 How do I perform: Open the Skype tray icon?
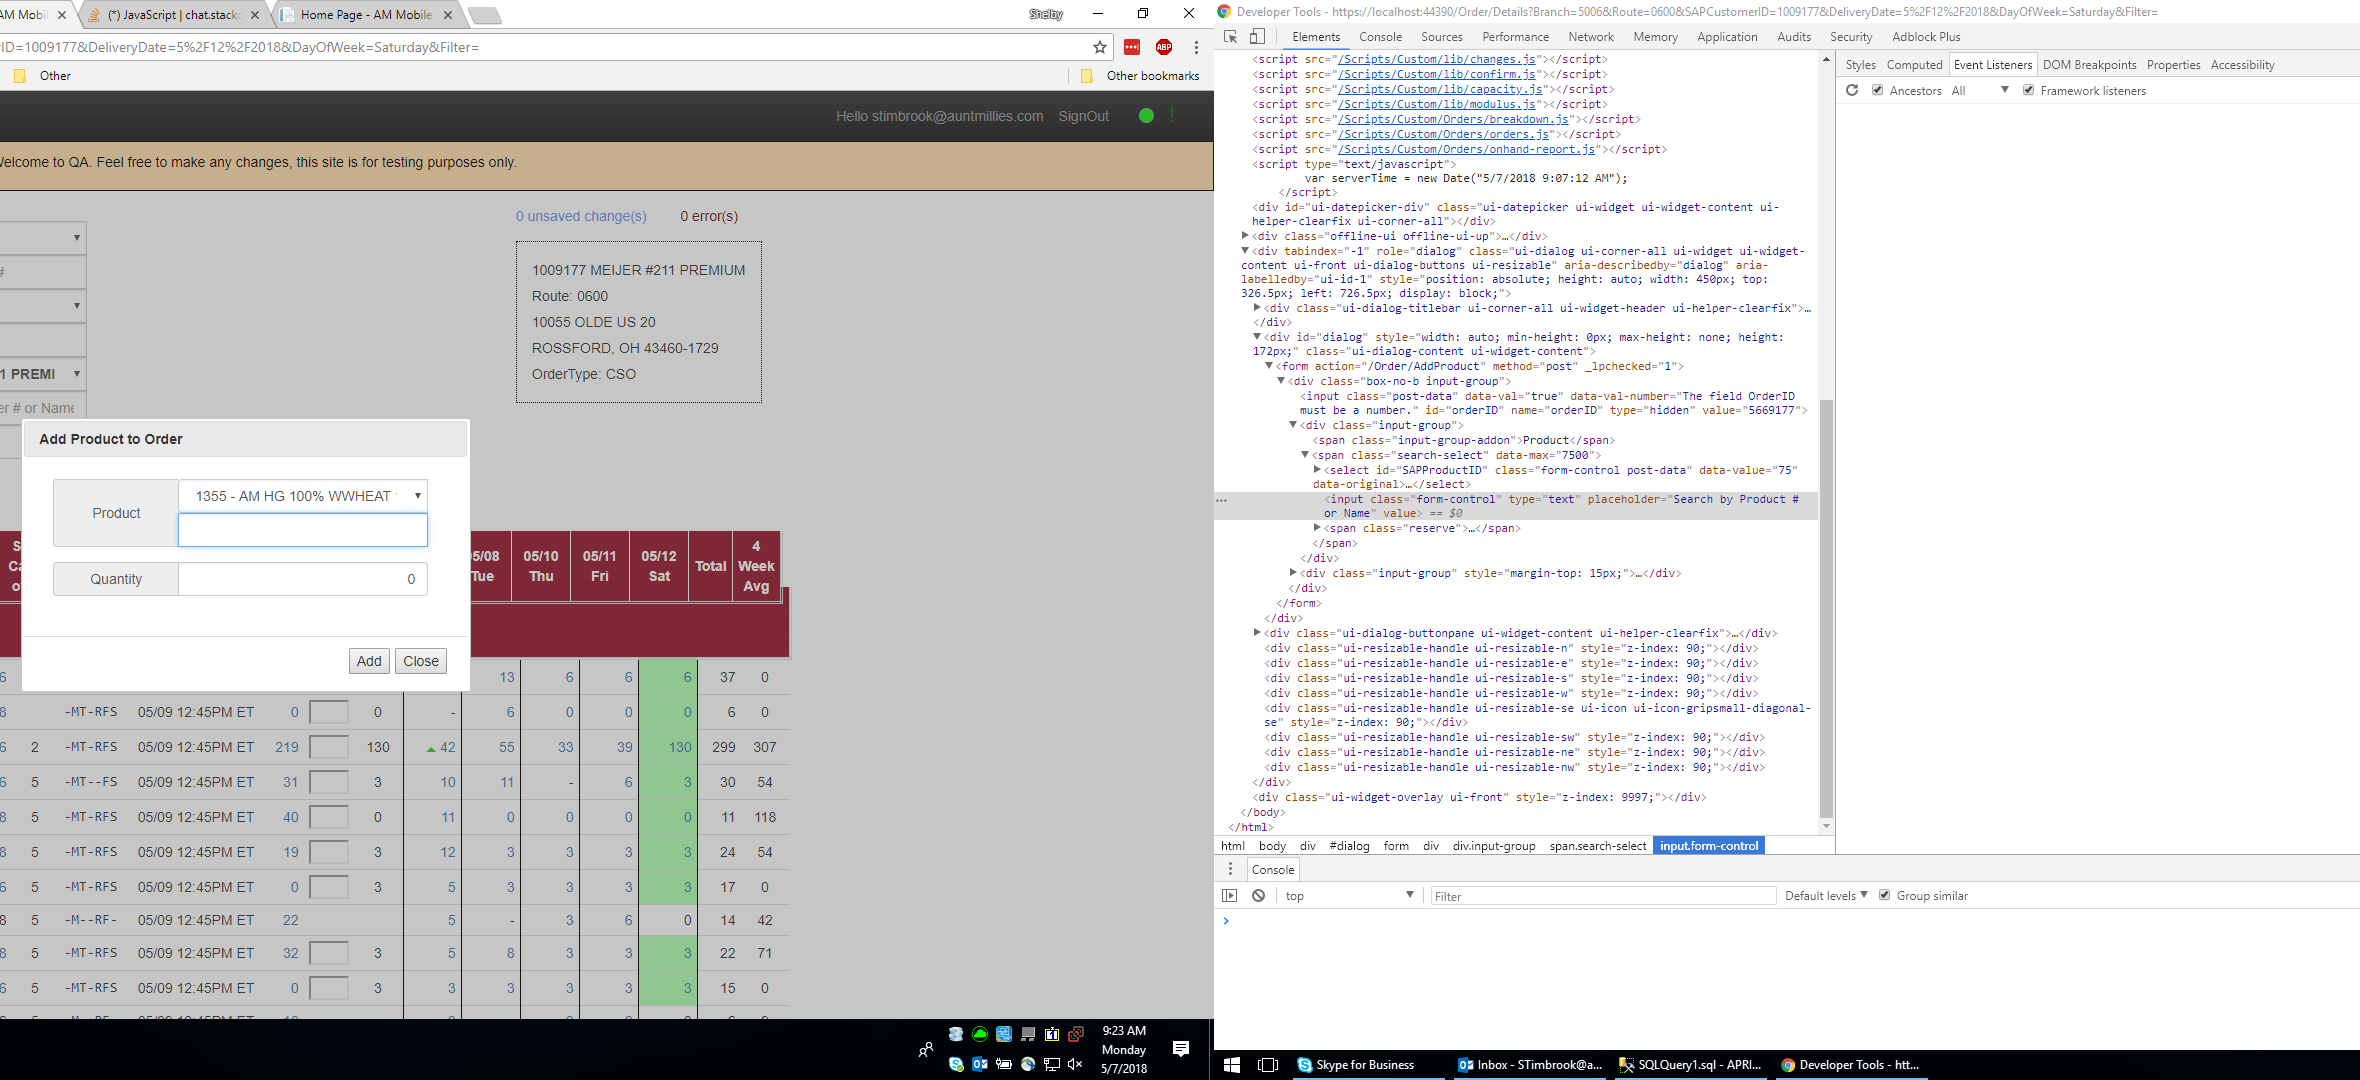coord(956,1064)
